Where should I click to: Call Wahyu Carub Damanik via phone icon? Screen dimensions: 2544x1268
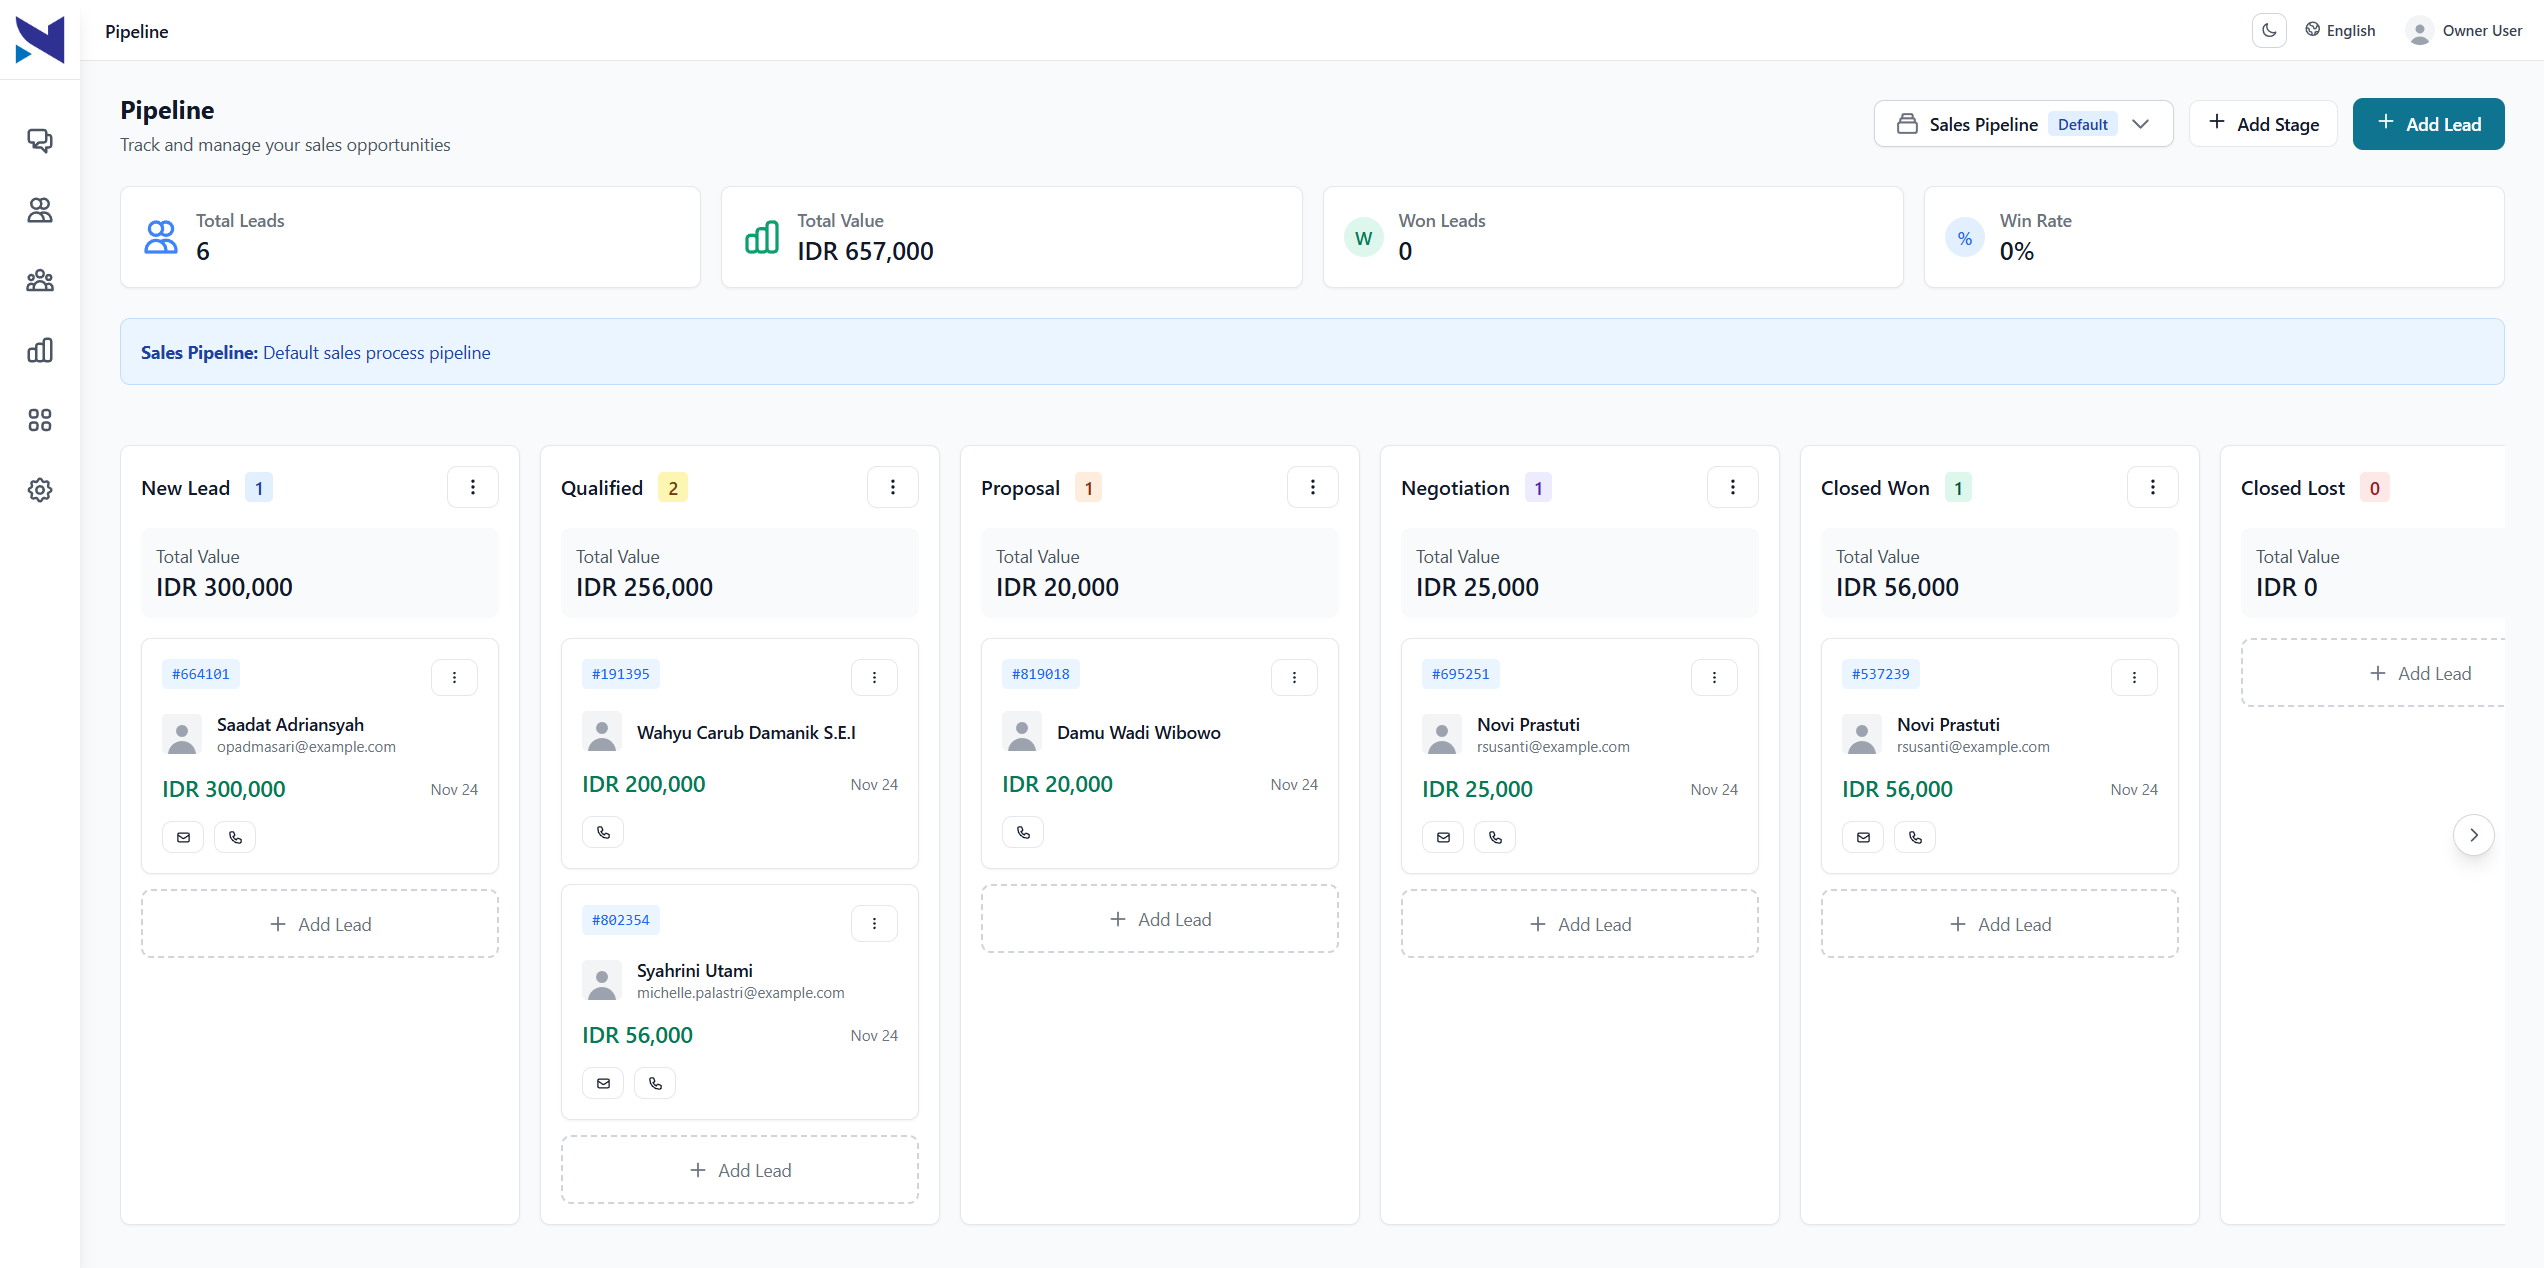(x=603, y=832)
